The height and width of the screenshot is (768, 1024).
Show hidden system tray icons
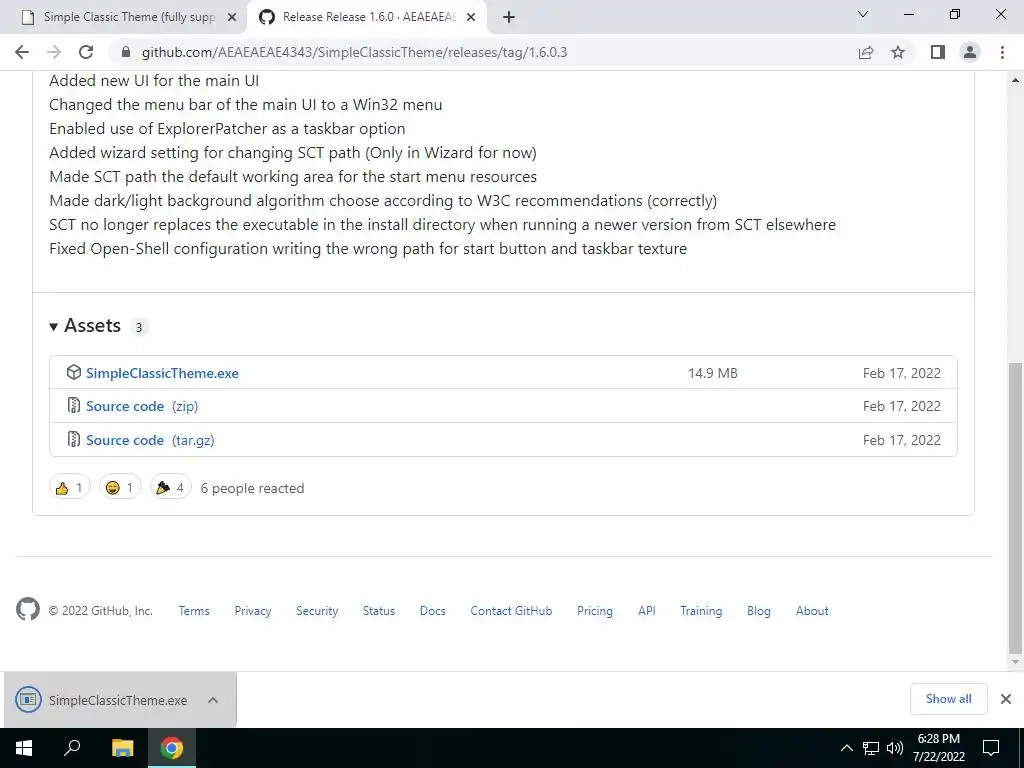tap(846, 748)
